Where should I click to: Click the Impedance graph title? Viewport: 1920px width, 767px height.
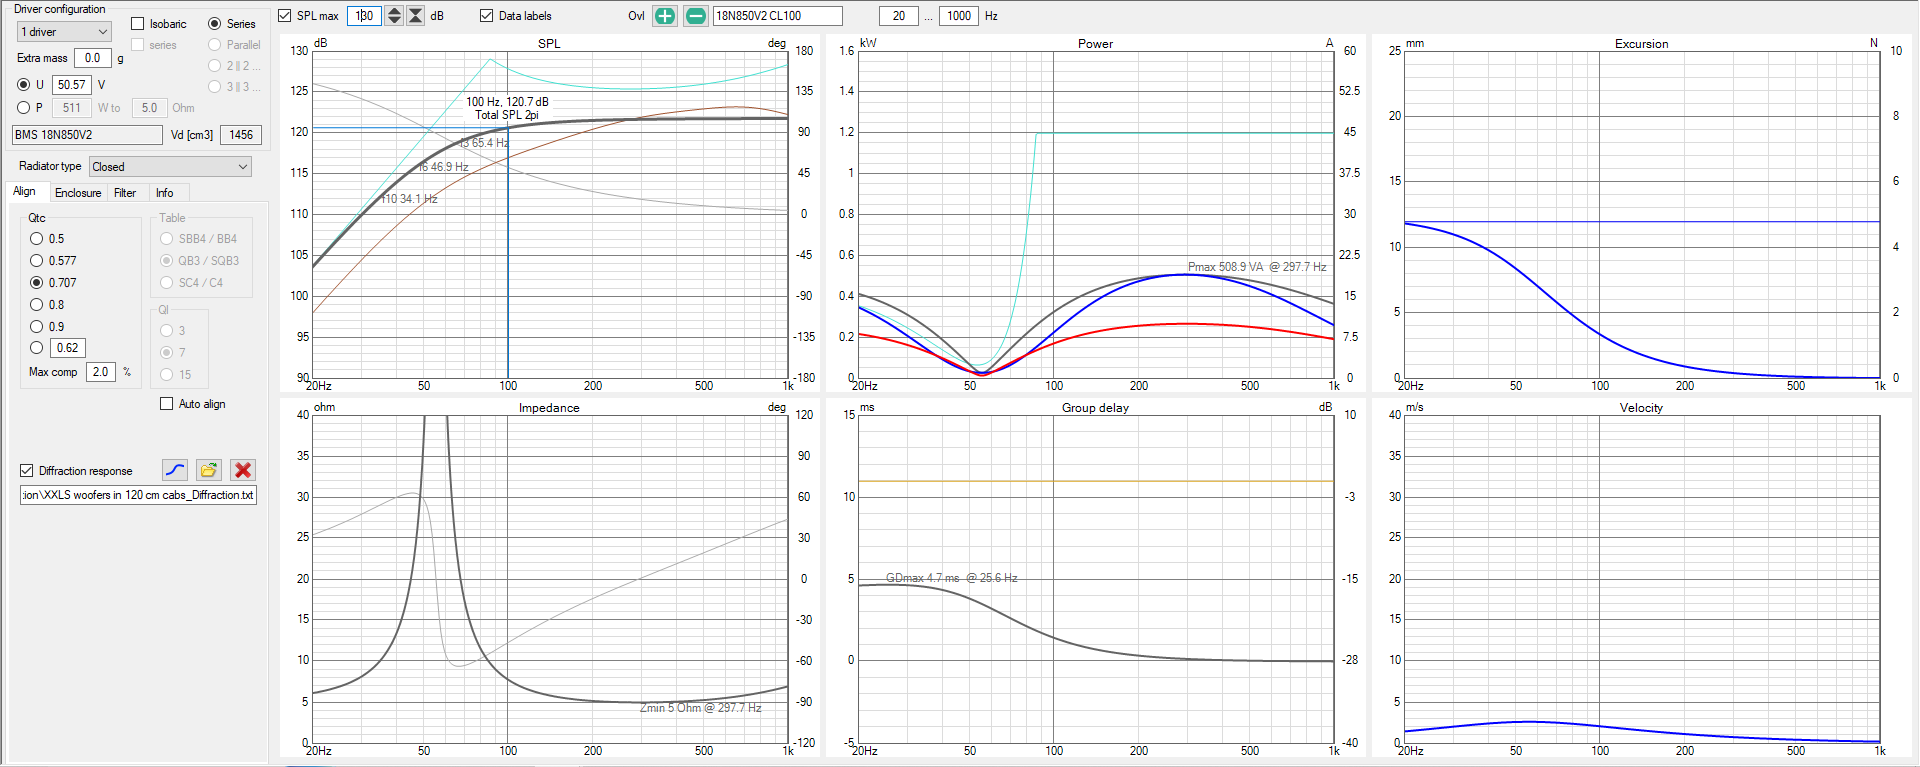pyautogui.click(x=549, y=408)
